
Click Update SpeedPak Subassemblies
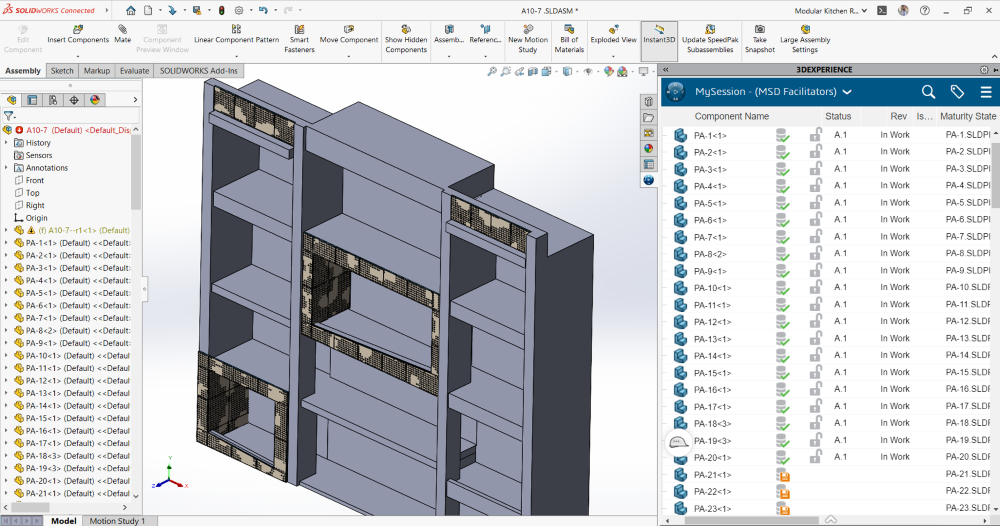[710, 39]
